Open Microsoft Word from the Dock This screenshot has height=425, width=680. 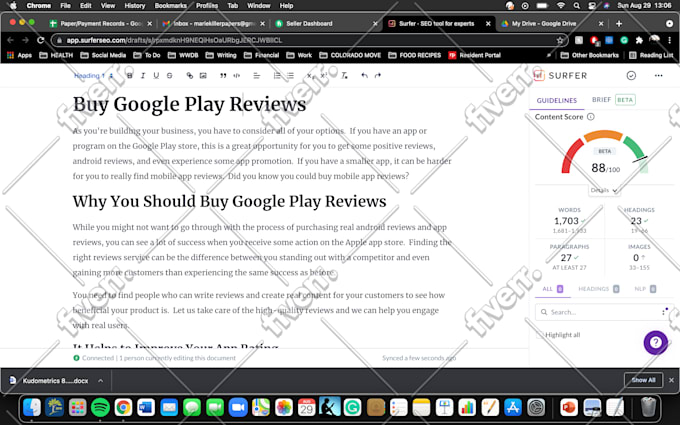[146, 408]
